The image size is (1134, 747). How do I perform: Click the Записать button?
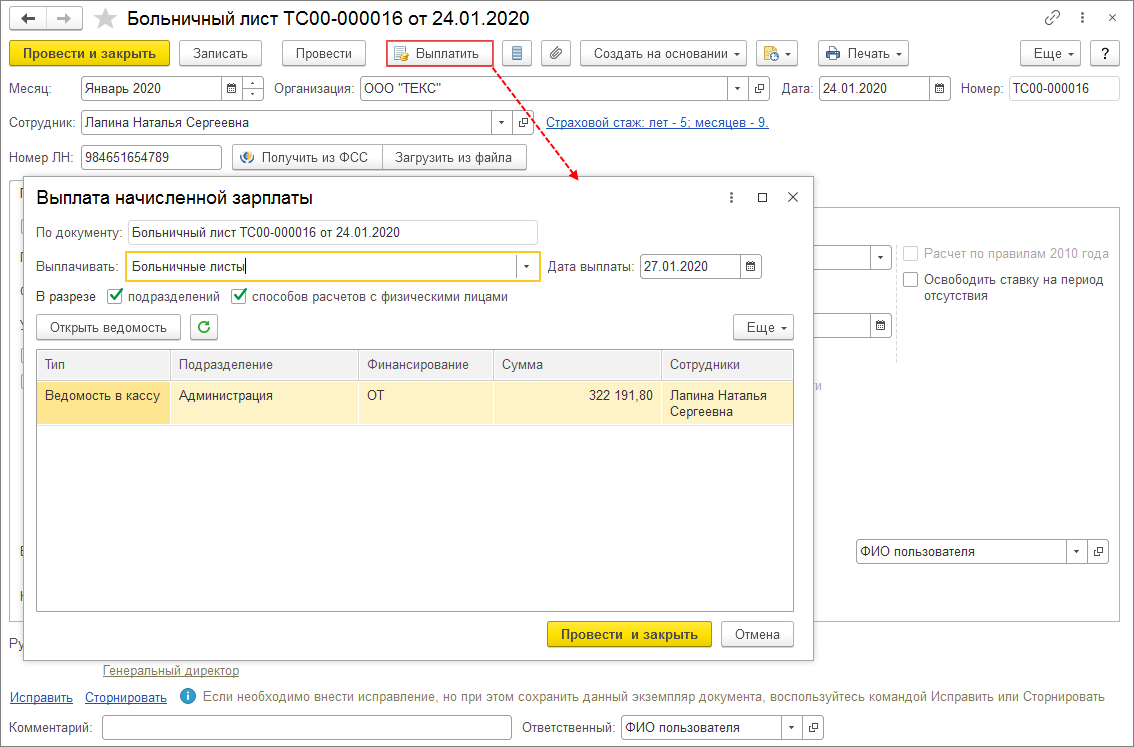(221, 54)
